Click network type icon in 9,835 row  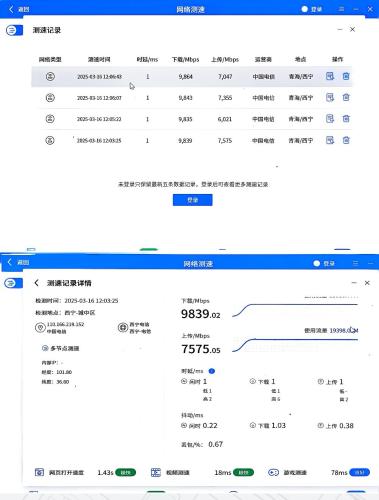click(50, 119)
